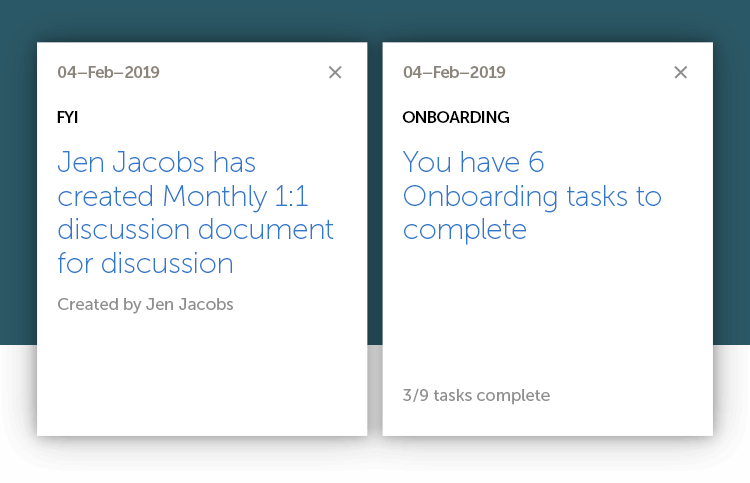
Task: Open the Jen Jacobs discussion document link
Action: [x=195, y=212]
